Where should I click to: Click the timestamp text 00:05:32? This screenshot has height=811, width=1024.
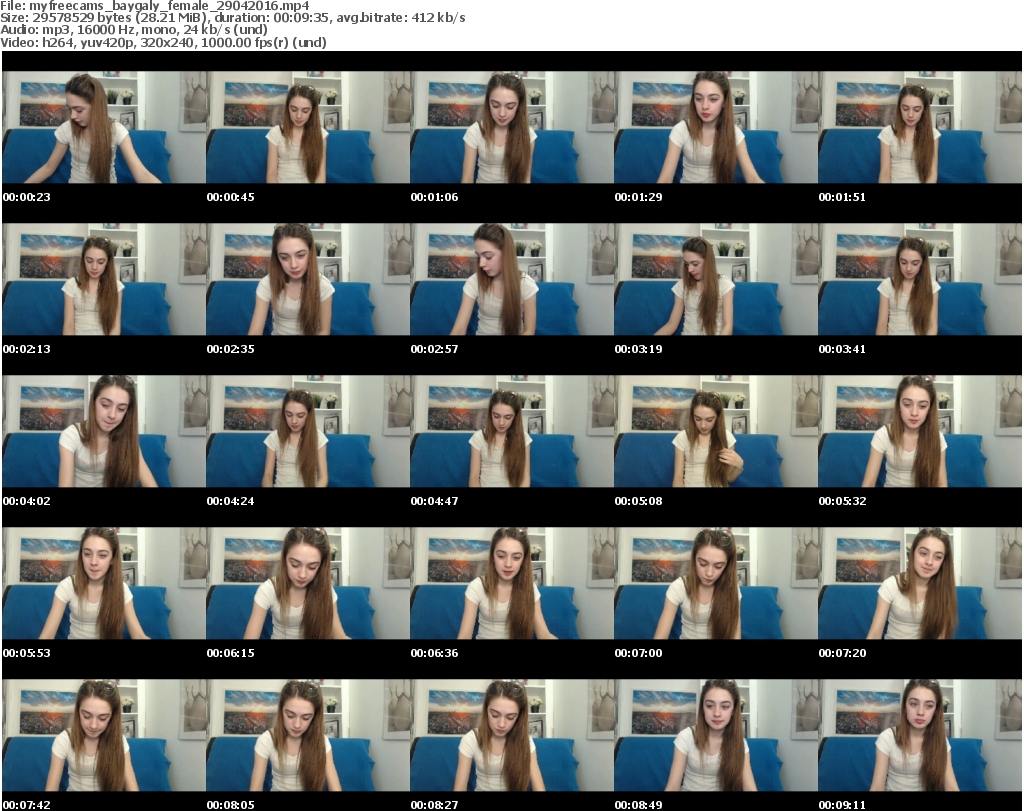(842, 501)
